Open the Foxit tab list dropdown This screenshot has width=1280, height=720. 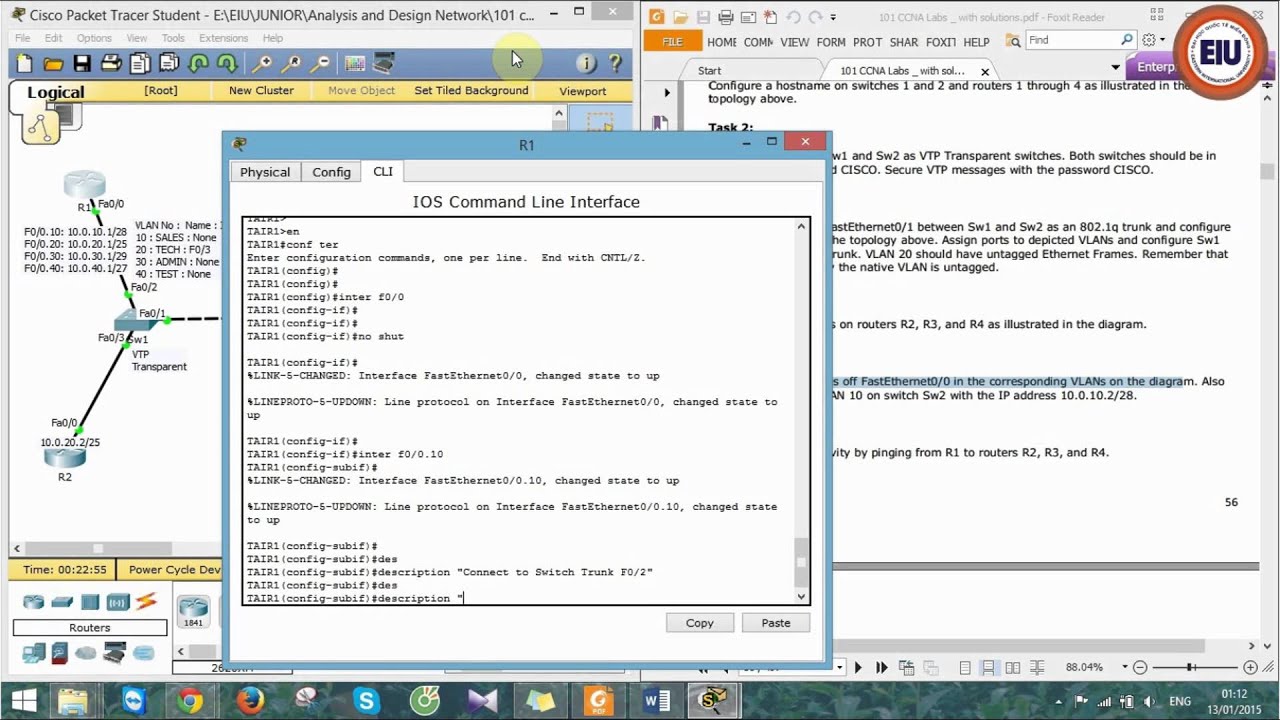[1116, 68]
